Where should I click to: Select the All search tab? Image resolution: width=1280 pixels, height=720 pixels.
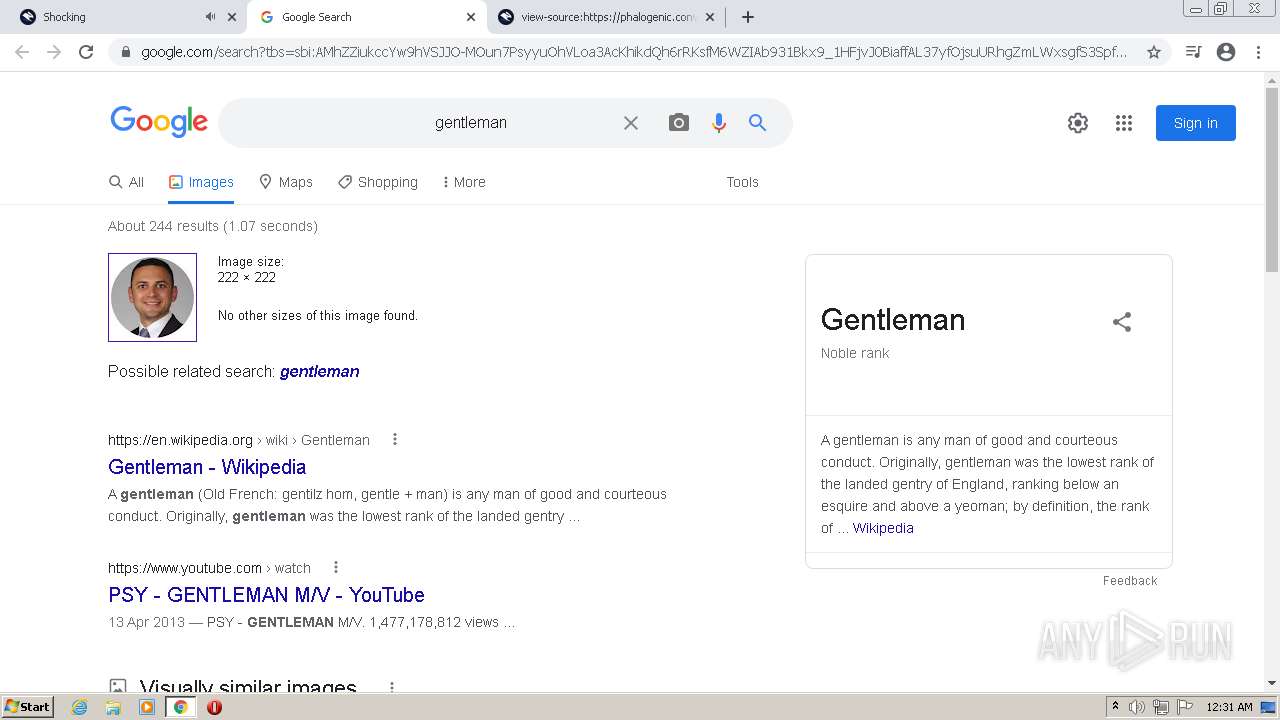pyautogui.click(x=126, y=182)
